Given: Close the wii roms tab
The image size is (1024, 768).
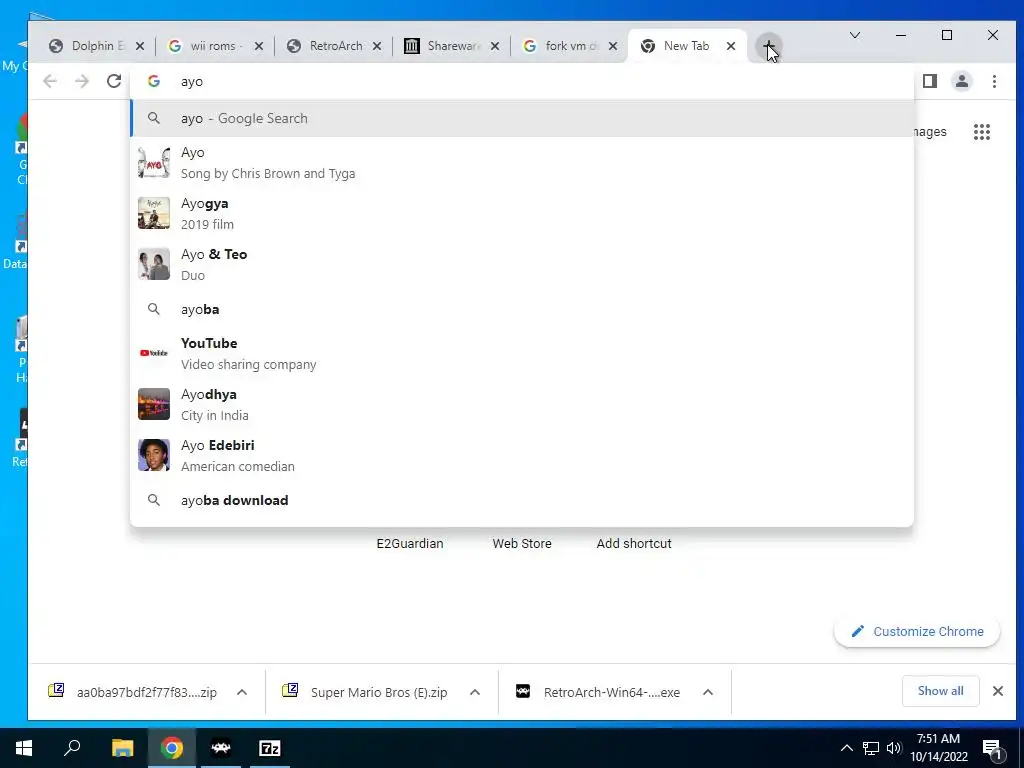Looking at the screenshot, I should coord(259,46).
